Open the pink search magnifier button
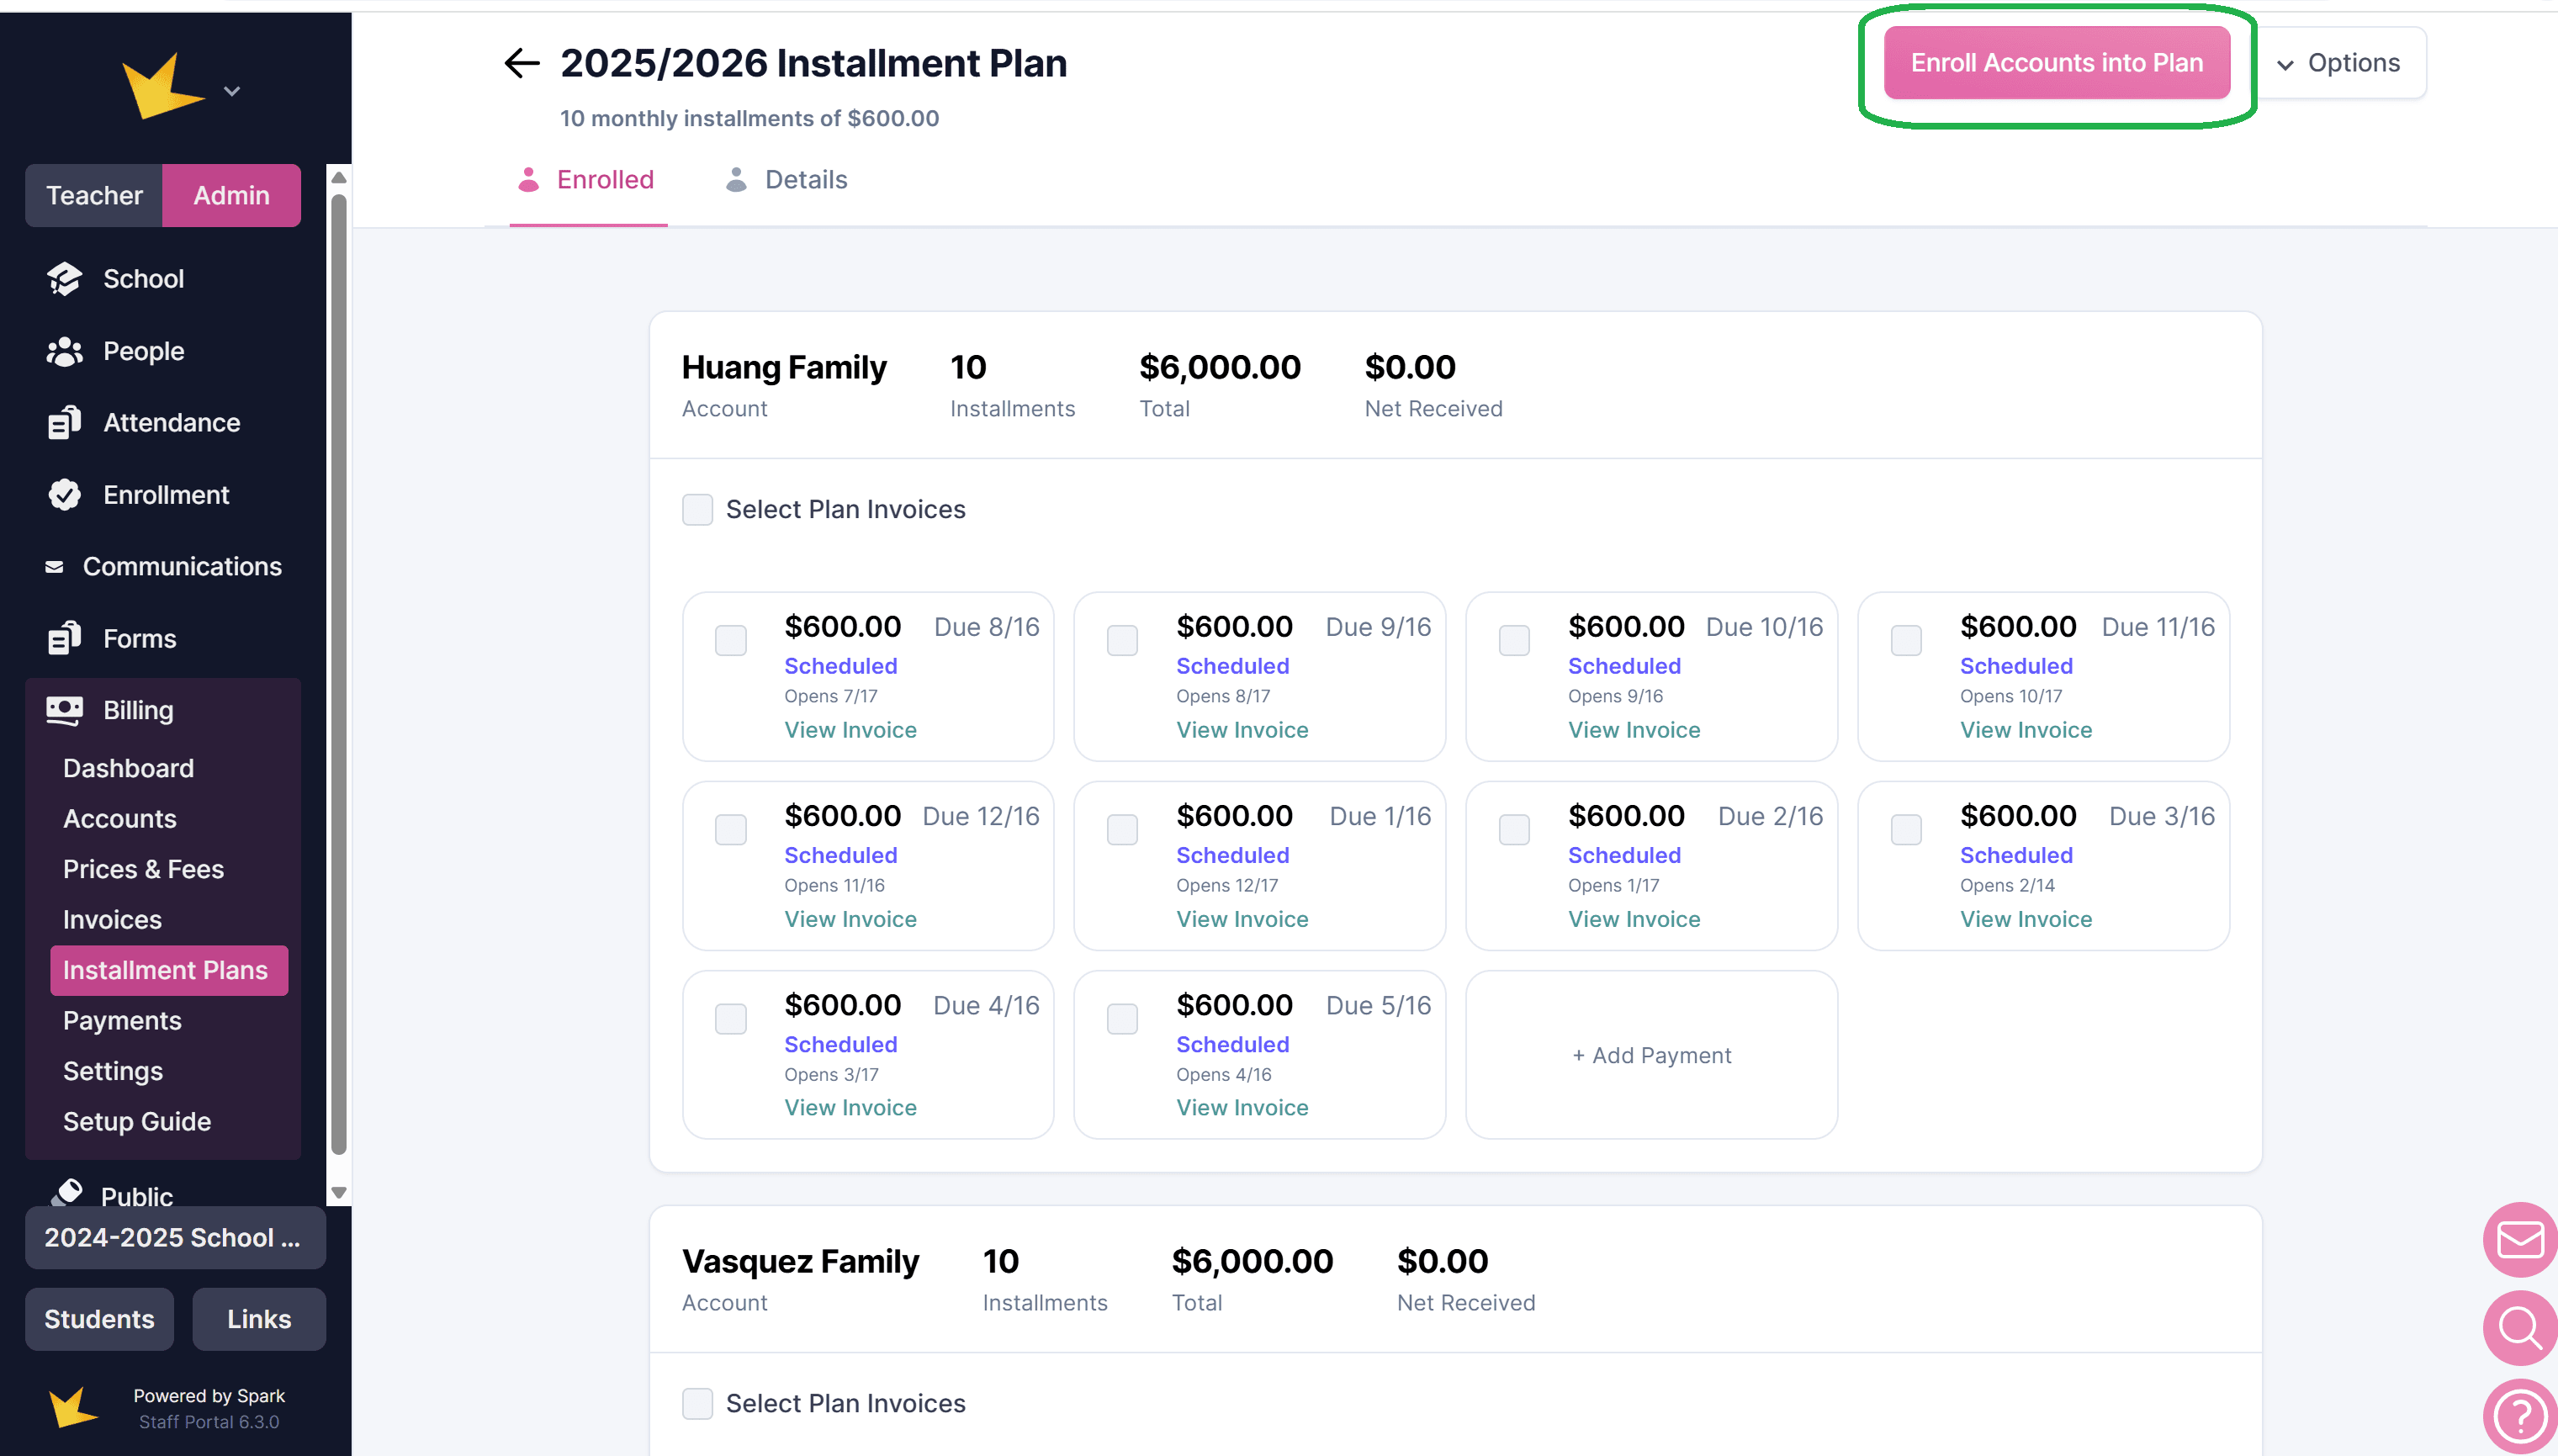The image size is (2558, 1456). (x=2519, y=1328)
